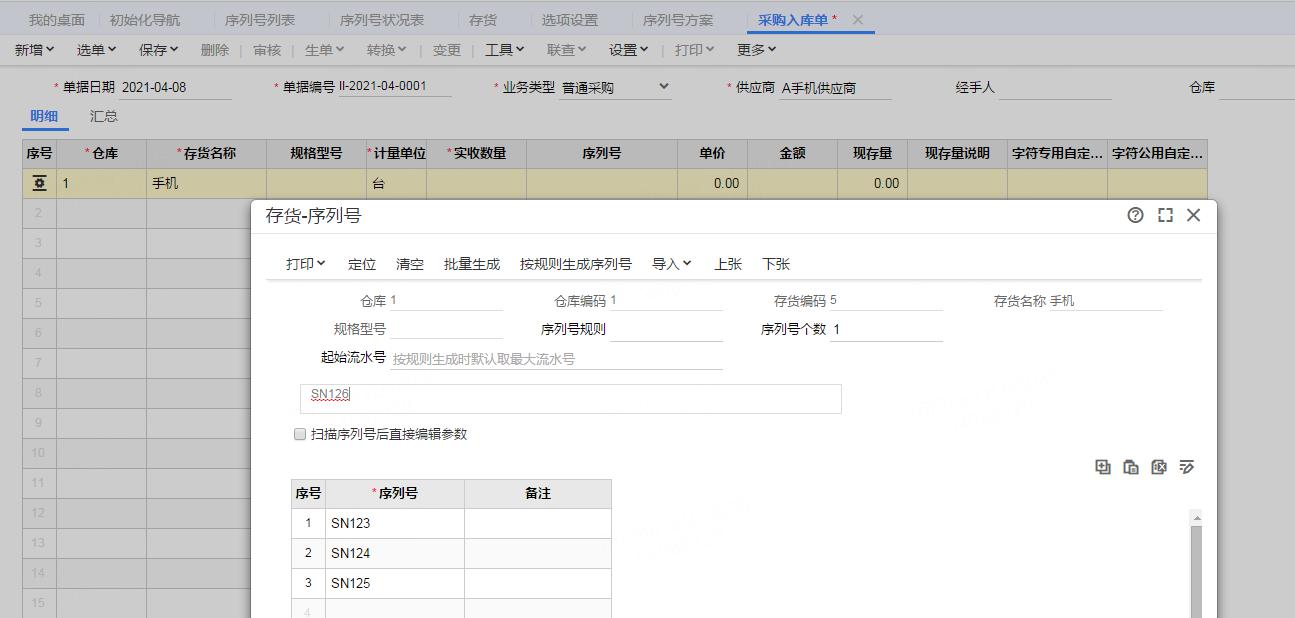Close the 采购入库单 tab with its X icon
Viewport: 1295px width, 618px height.
point(858,20)
